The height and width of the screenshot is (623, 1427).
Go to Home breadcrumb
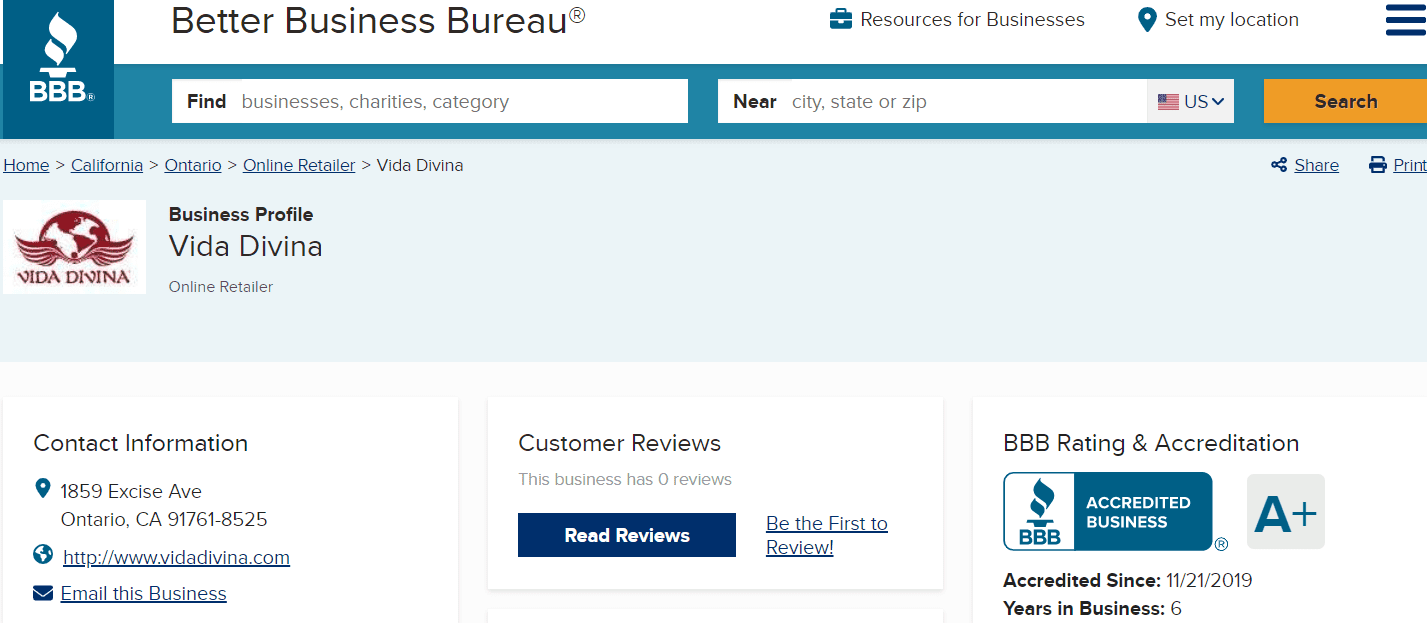(x=26, y=165)
